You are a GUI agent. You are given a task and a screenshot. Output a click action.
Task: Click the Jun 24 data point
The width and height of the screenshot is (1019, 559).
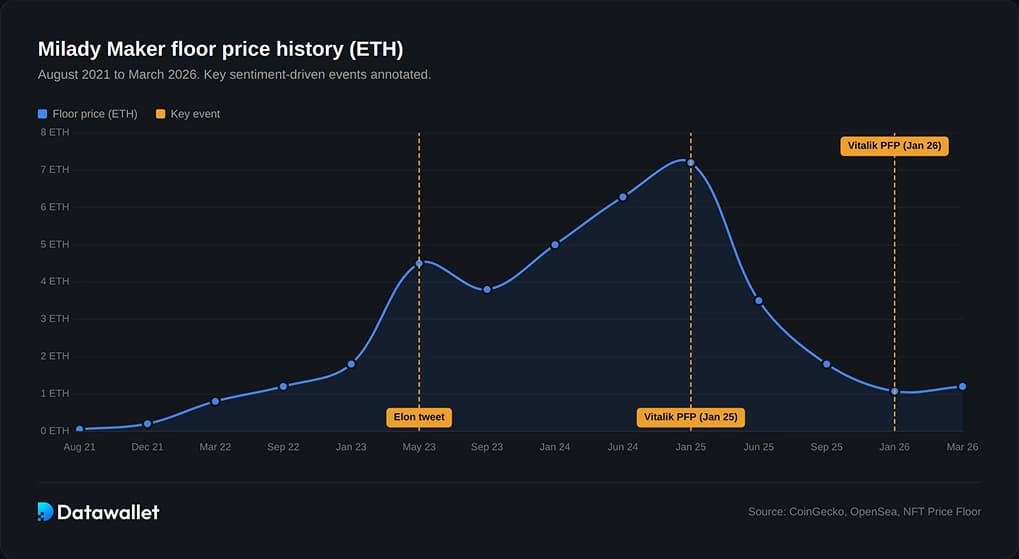pyautogui.click(x=623, y=197)
